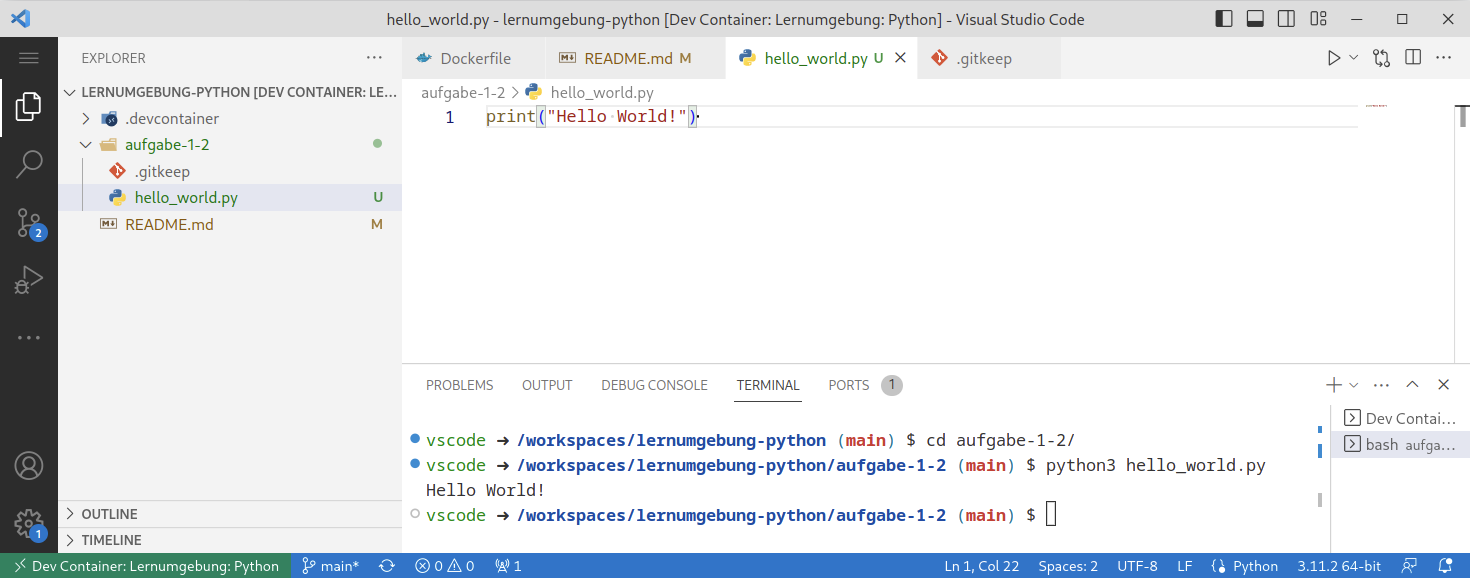Open the Manage gear icon
The width and height of the screenshot is (1470, 578).
coord(29,523)
